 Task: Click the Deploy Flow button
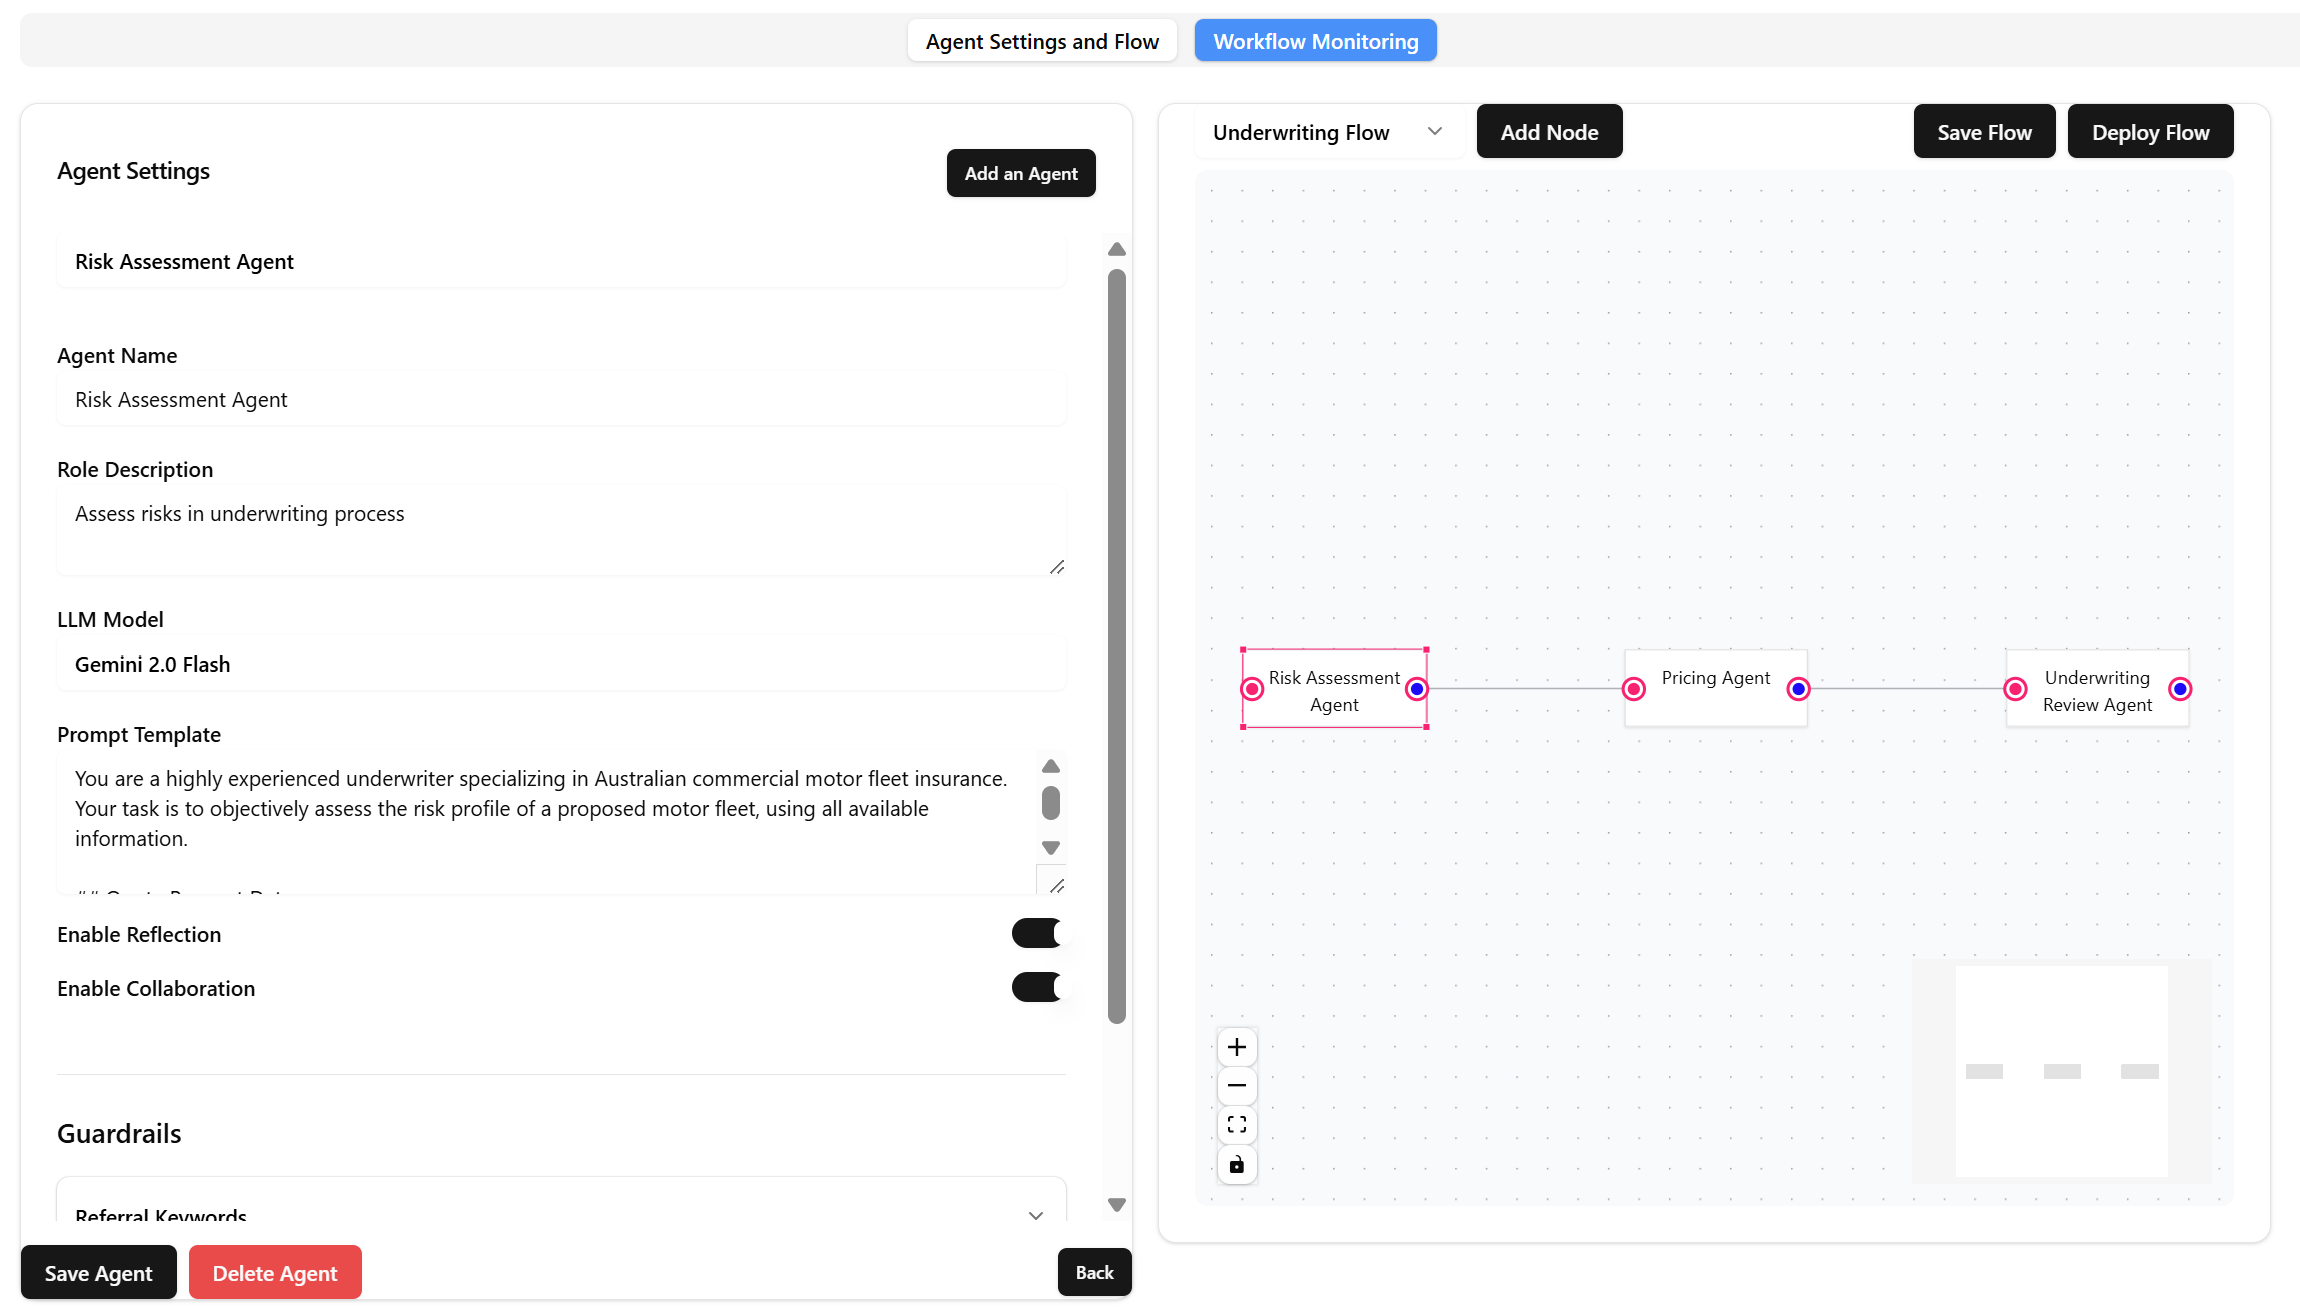(x=2150, y=131)
